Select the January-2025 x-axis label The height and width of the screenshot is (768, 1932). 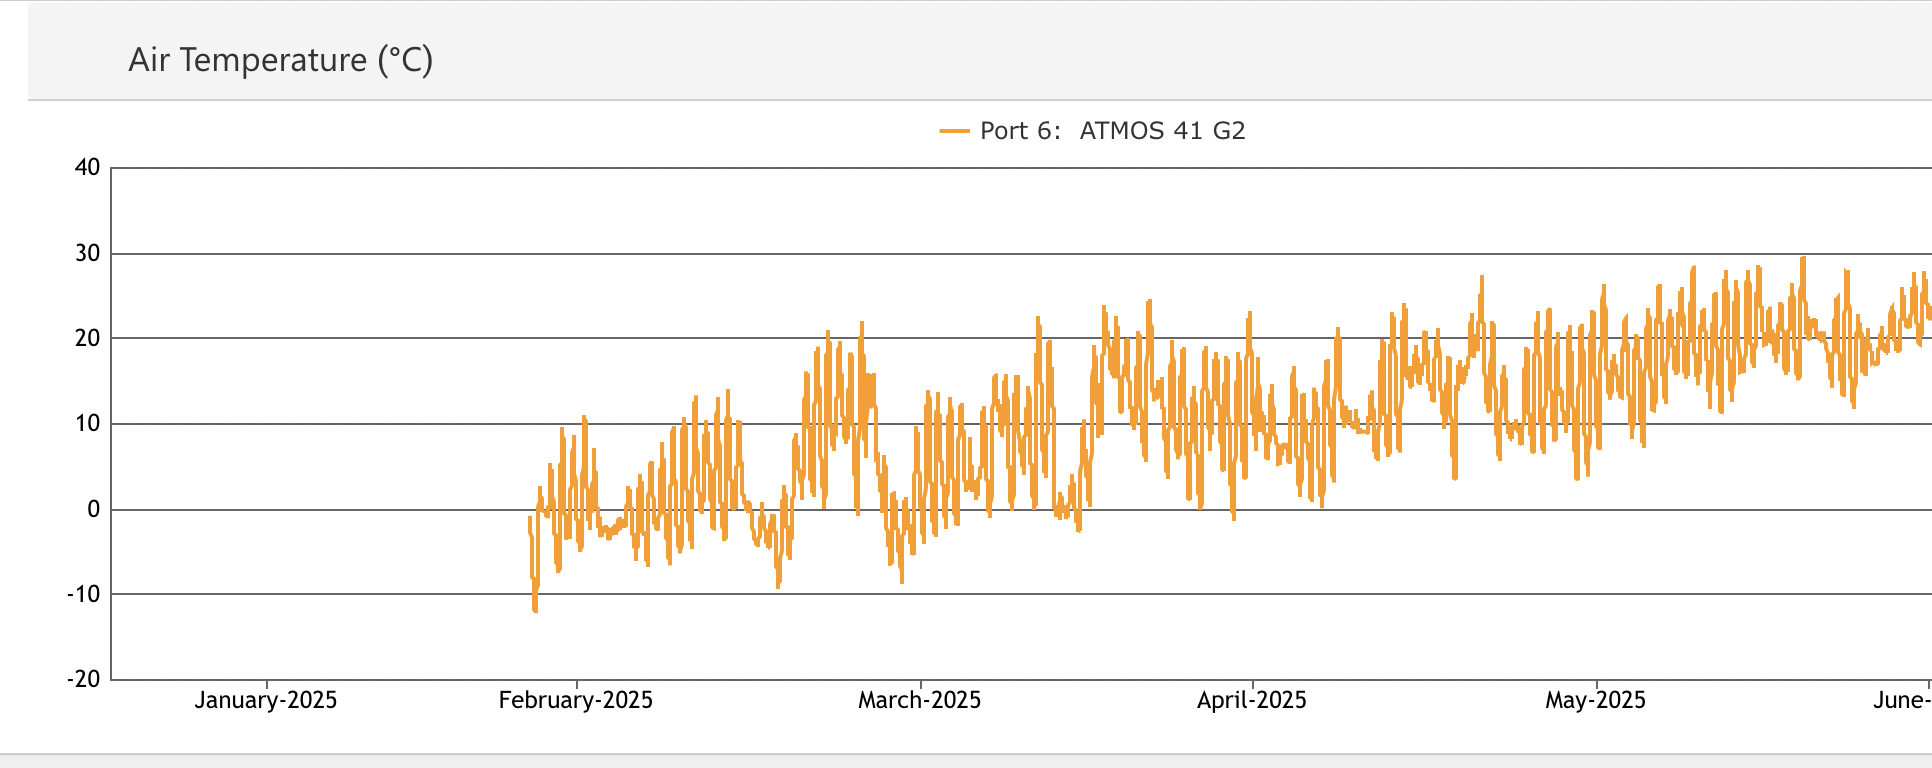(266, 700)
